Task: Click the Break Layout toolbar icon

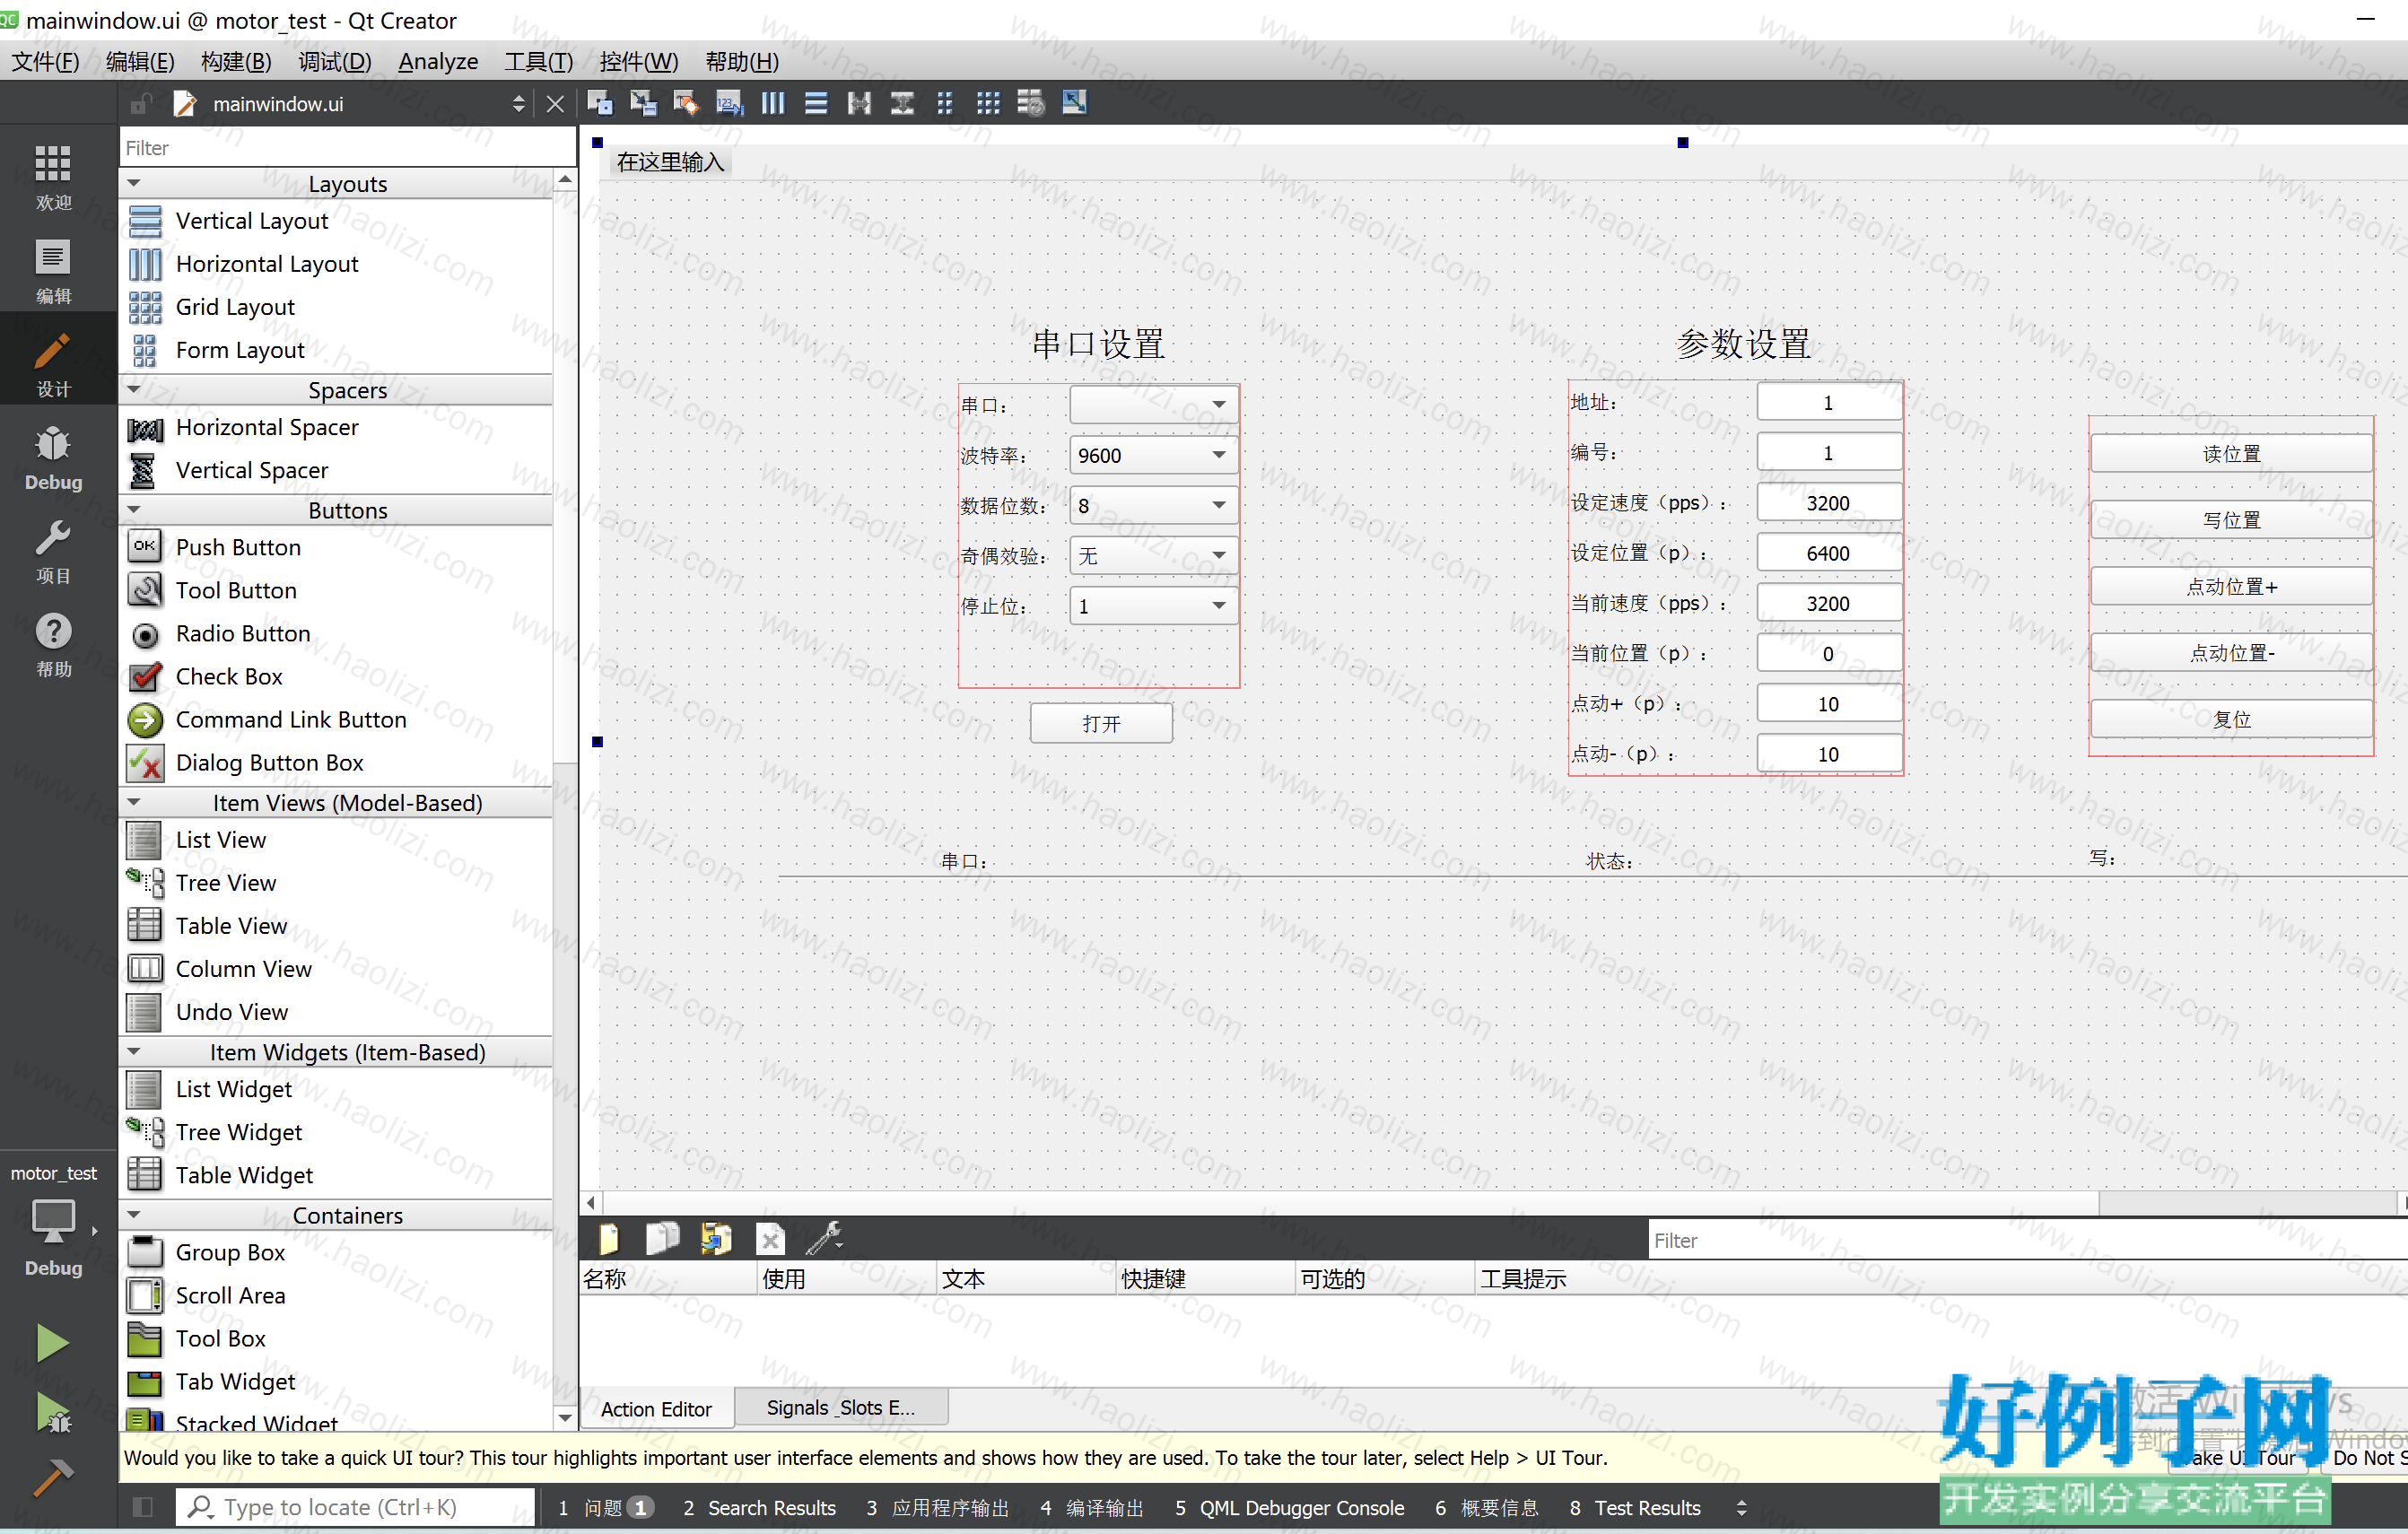Action: (1031, 103)
